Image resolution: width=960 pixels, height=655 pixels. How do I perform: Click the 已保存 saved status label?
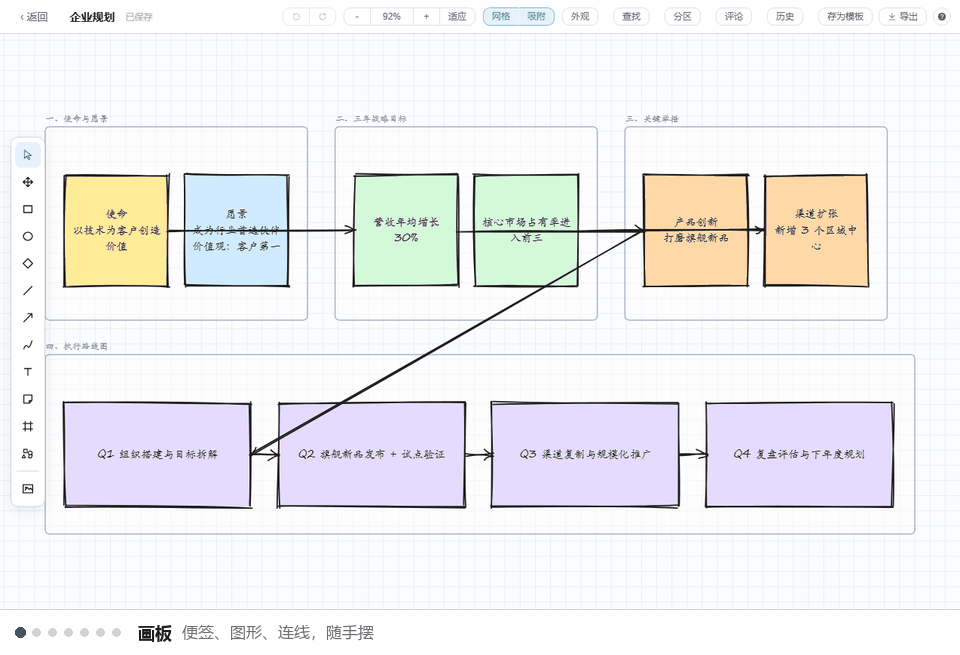[x=139, y=17]
